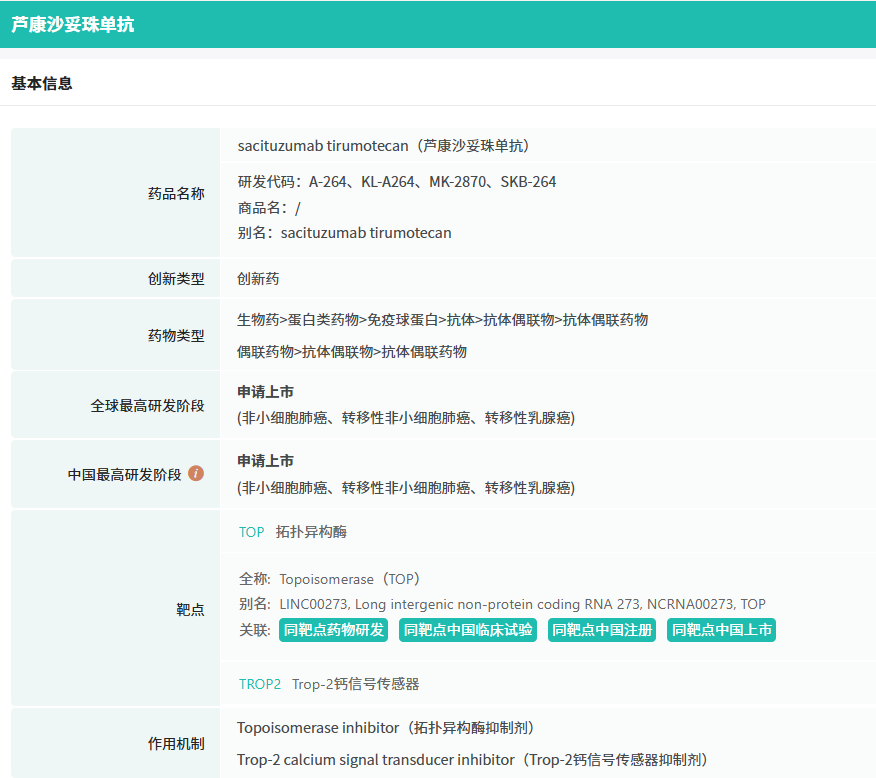Select the 基本信息 section heading
The height and width of the screenshot is (778, 876).
[x=42, y=83]
